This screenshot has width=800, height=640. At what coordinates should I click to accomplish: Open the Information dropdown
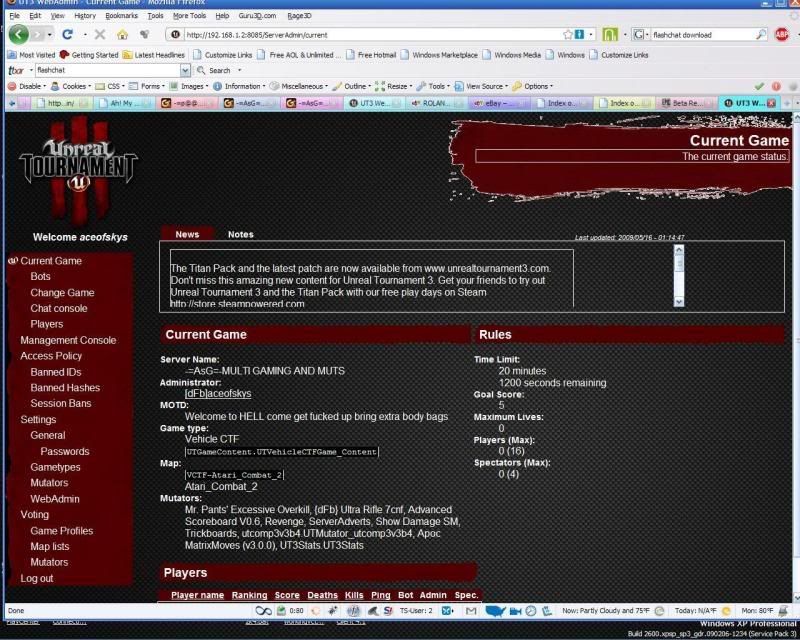click(239, 86)
